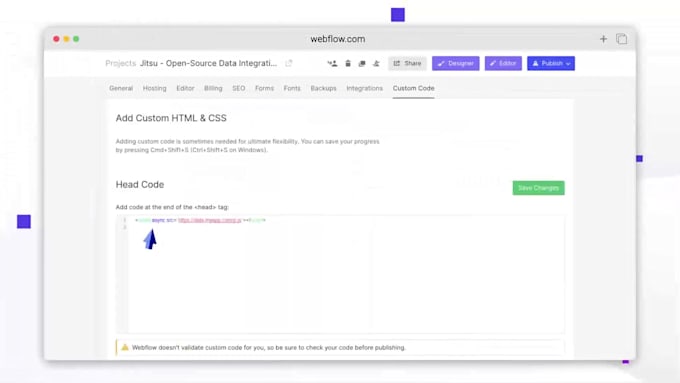Open the Forms tab
Screen dimensions: 680x383
[264, 88]
